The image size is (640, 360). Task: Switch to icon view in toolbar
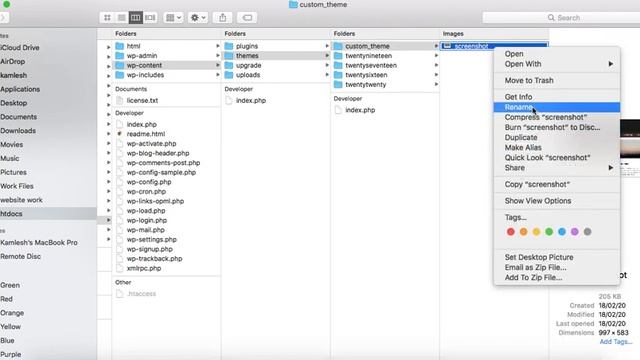click(107, 18)
